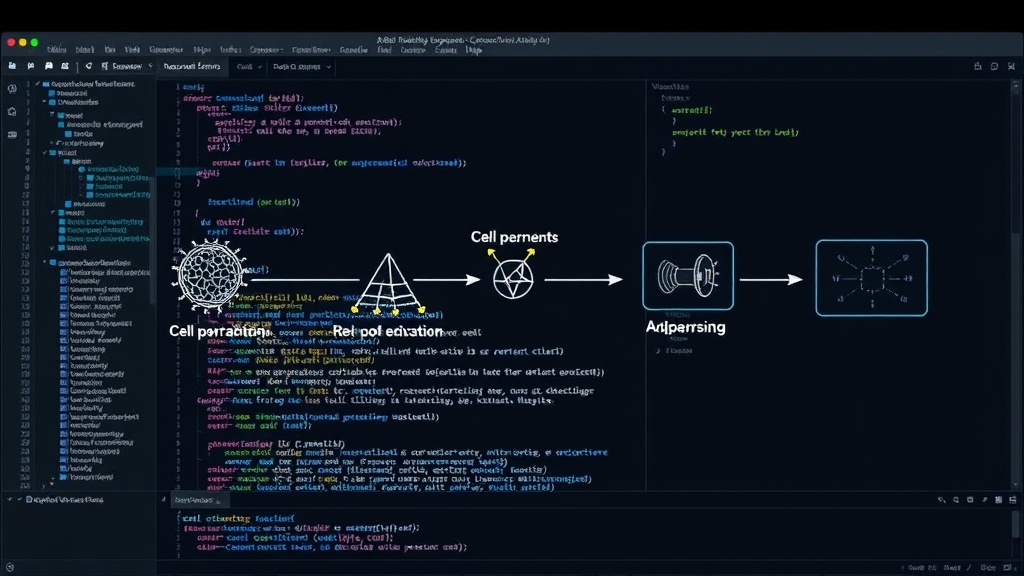Switch to the first editor tab
Screen dimensions: 1024x576
click(x=191, y=67)
